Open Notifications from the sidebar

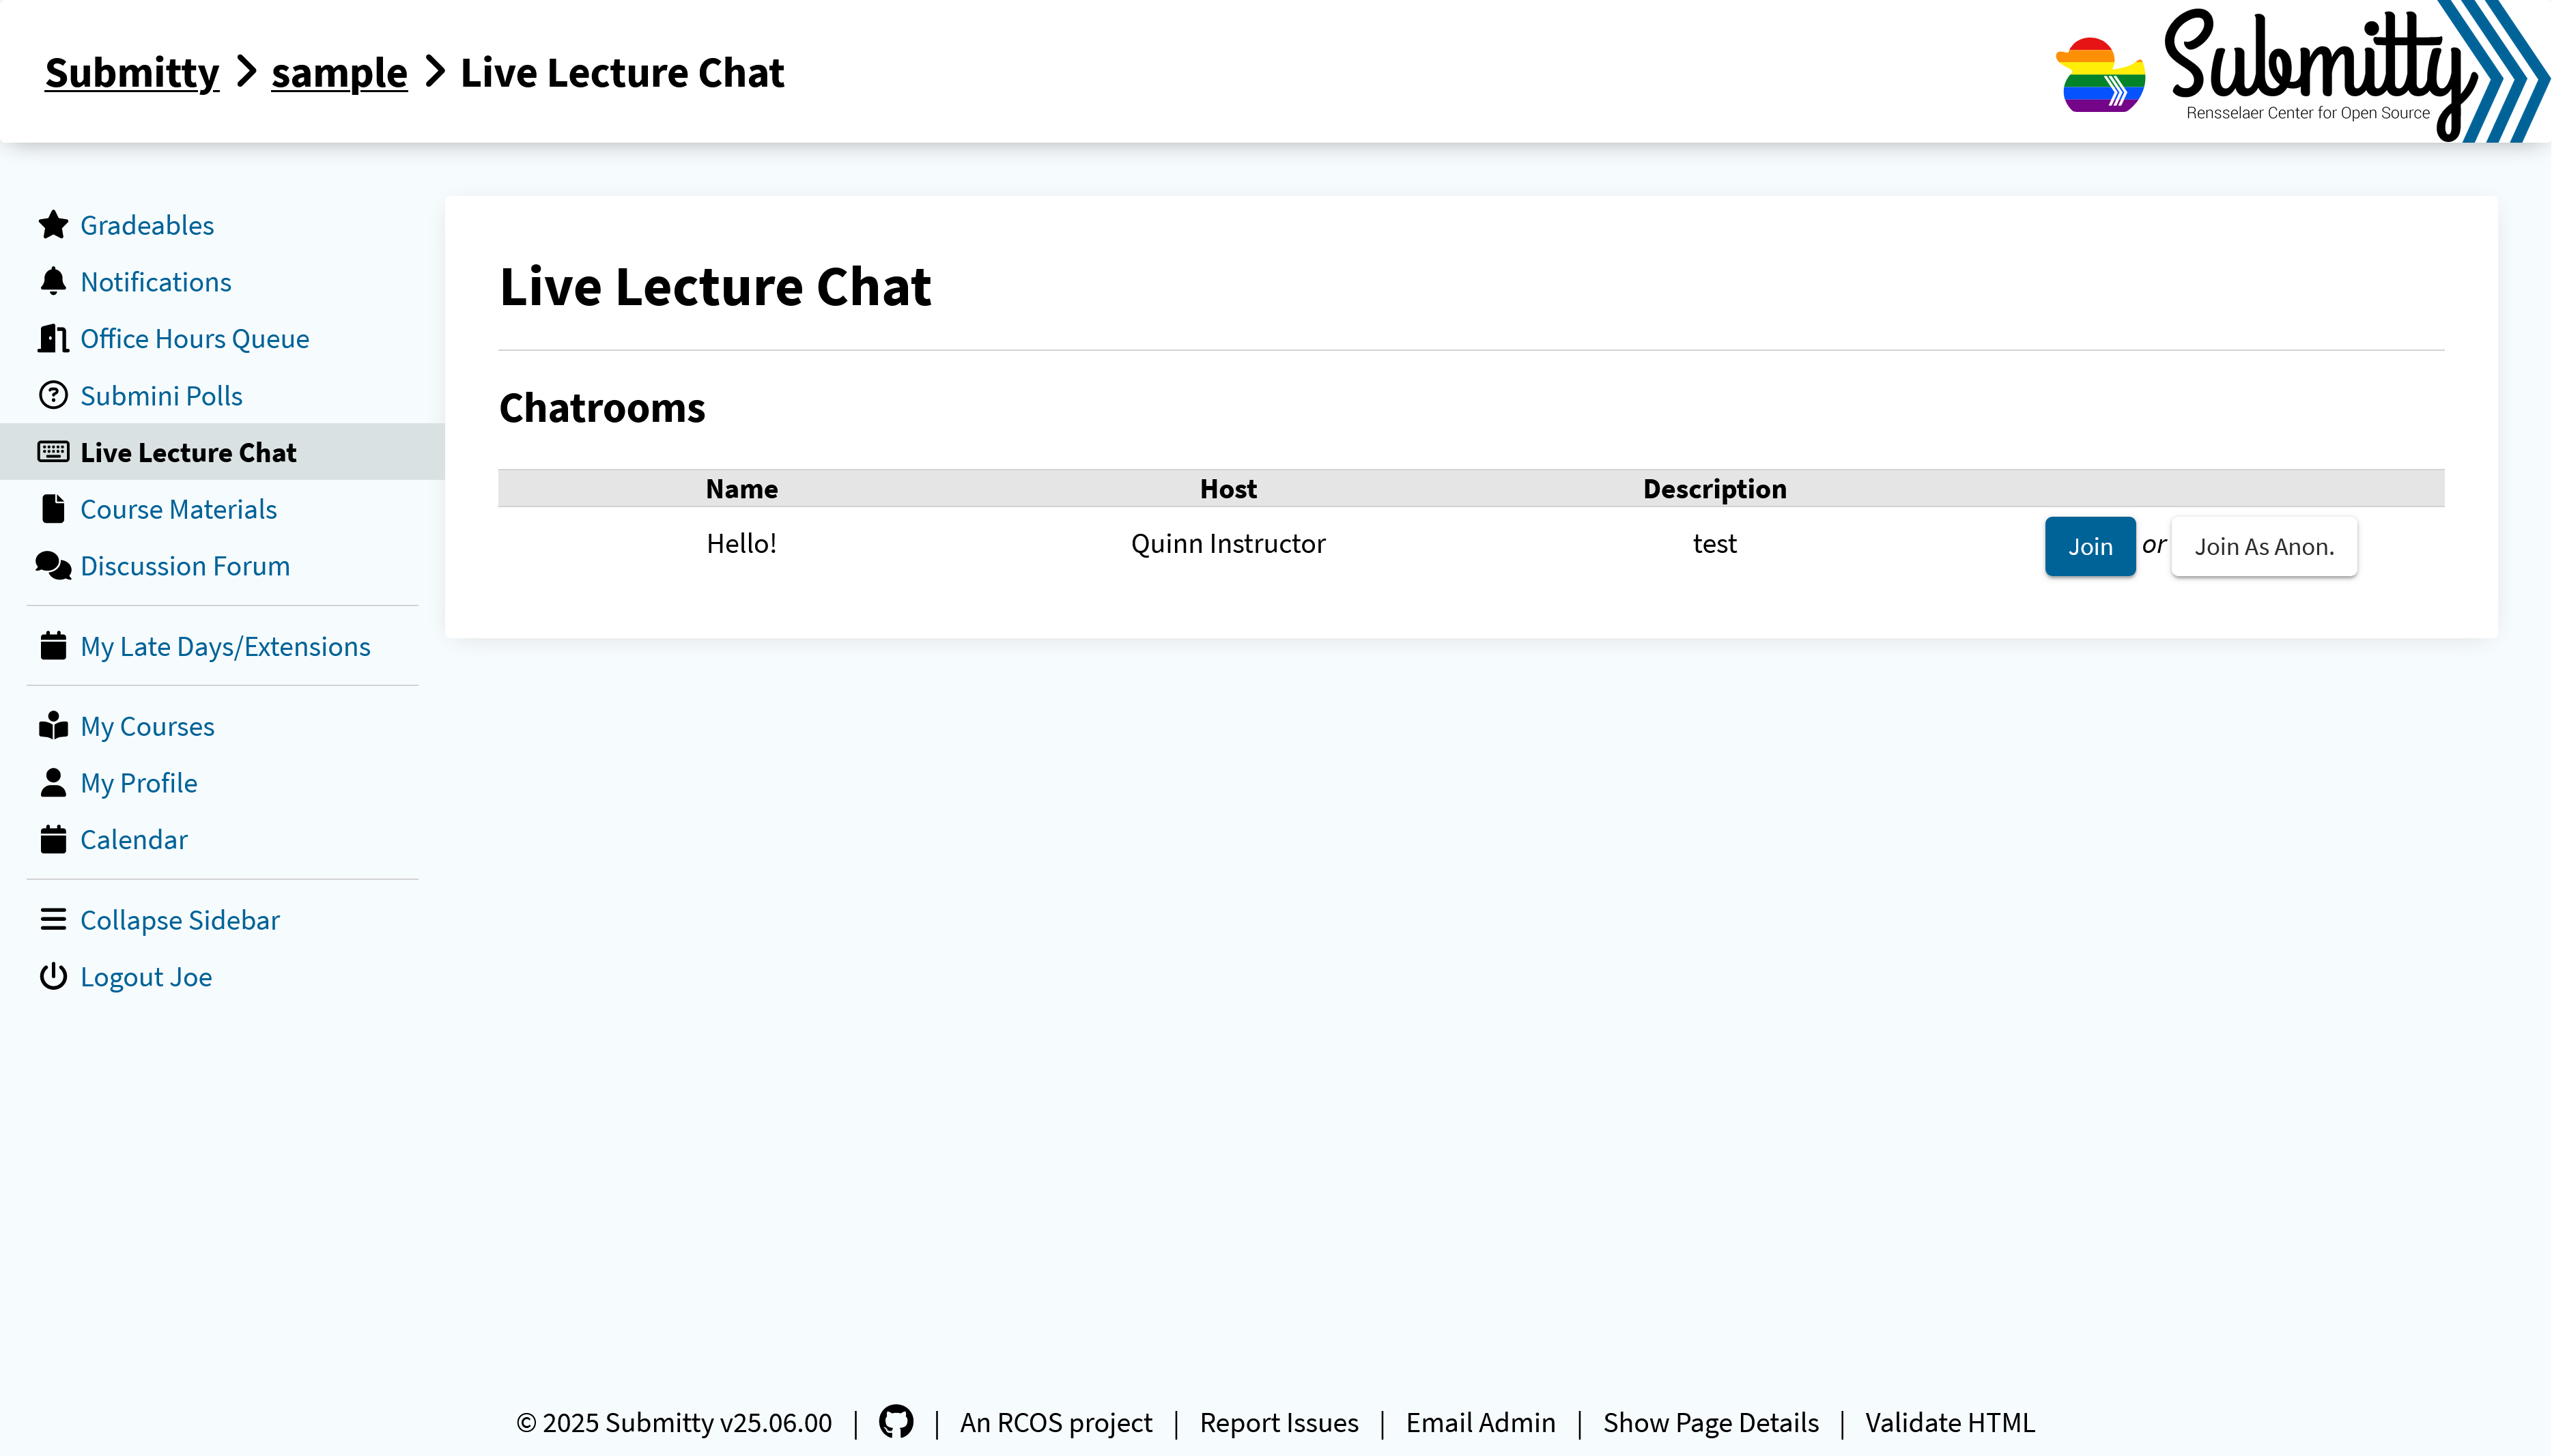156,282
